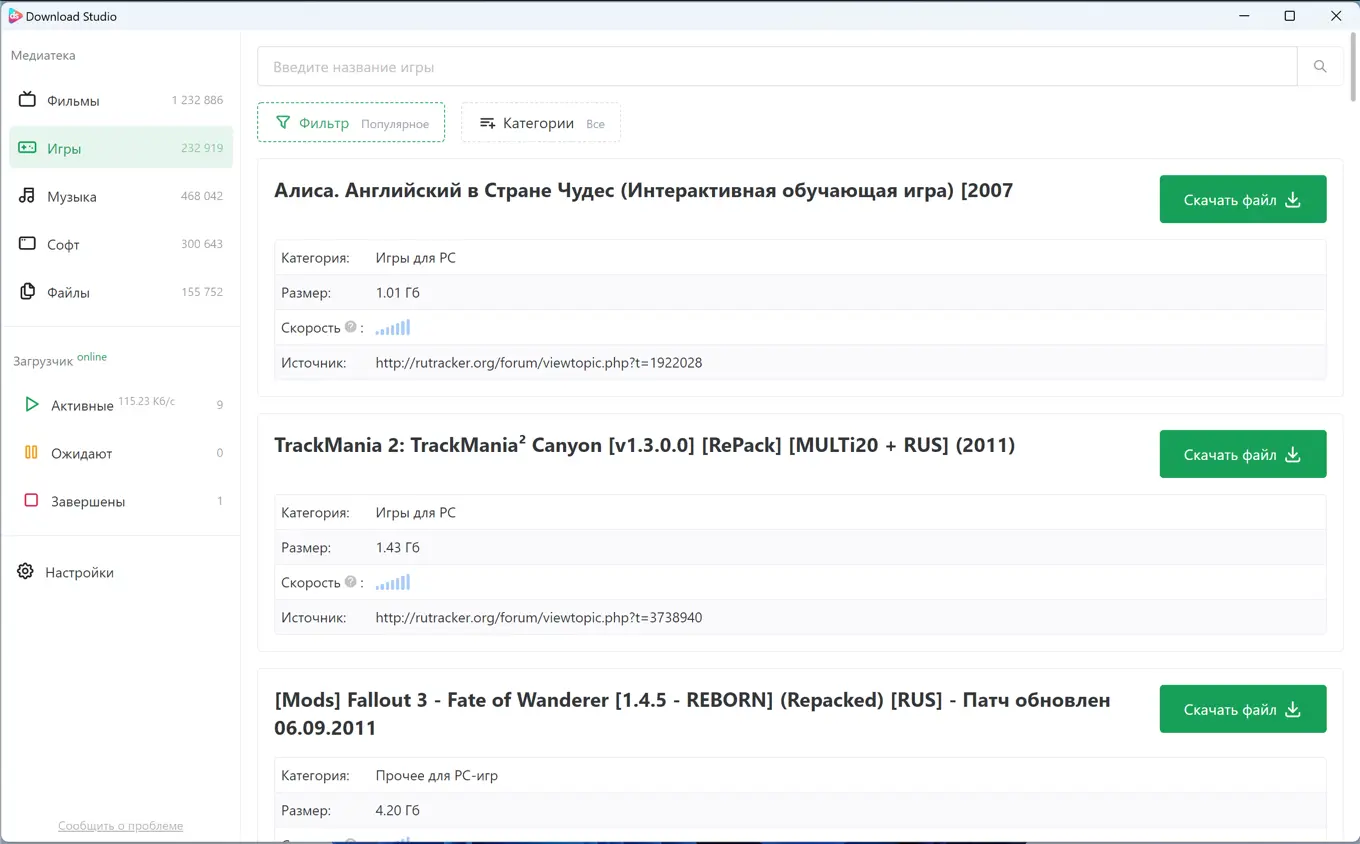Click the documents icon beside Файлы

pyautogui.click(x=27, y=292)
